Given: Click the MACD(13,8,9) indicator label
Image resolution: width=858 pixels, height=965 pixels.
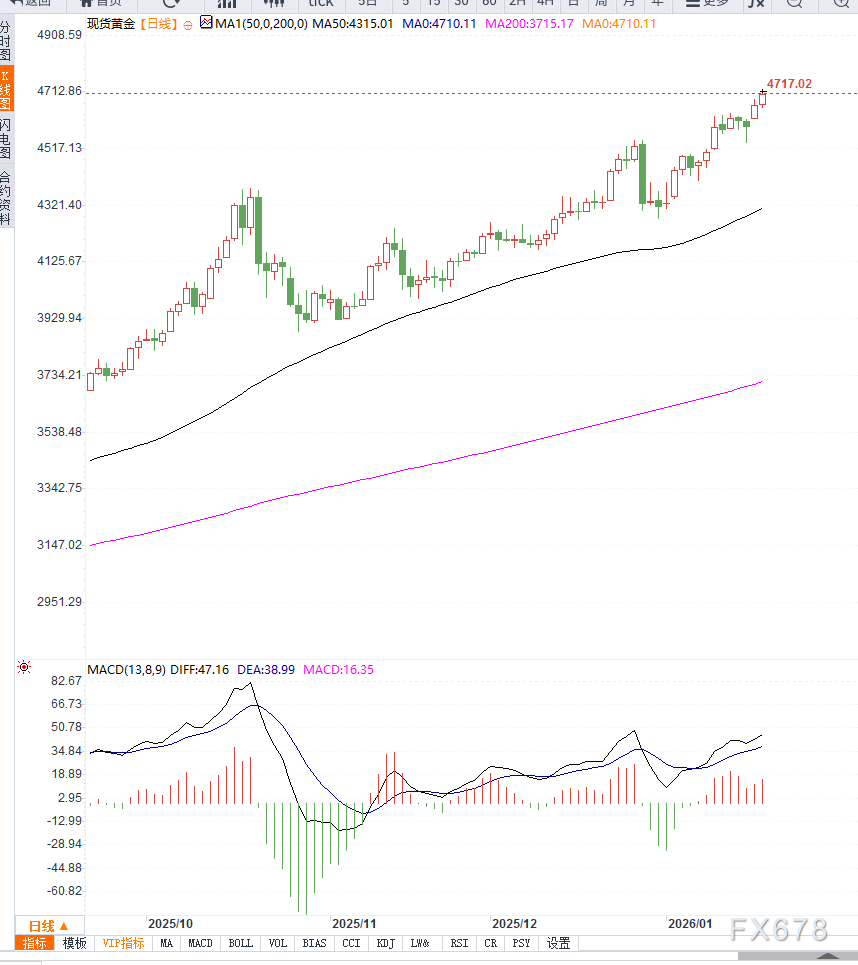Looking at the screenshot, I should coord(128,669).
